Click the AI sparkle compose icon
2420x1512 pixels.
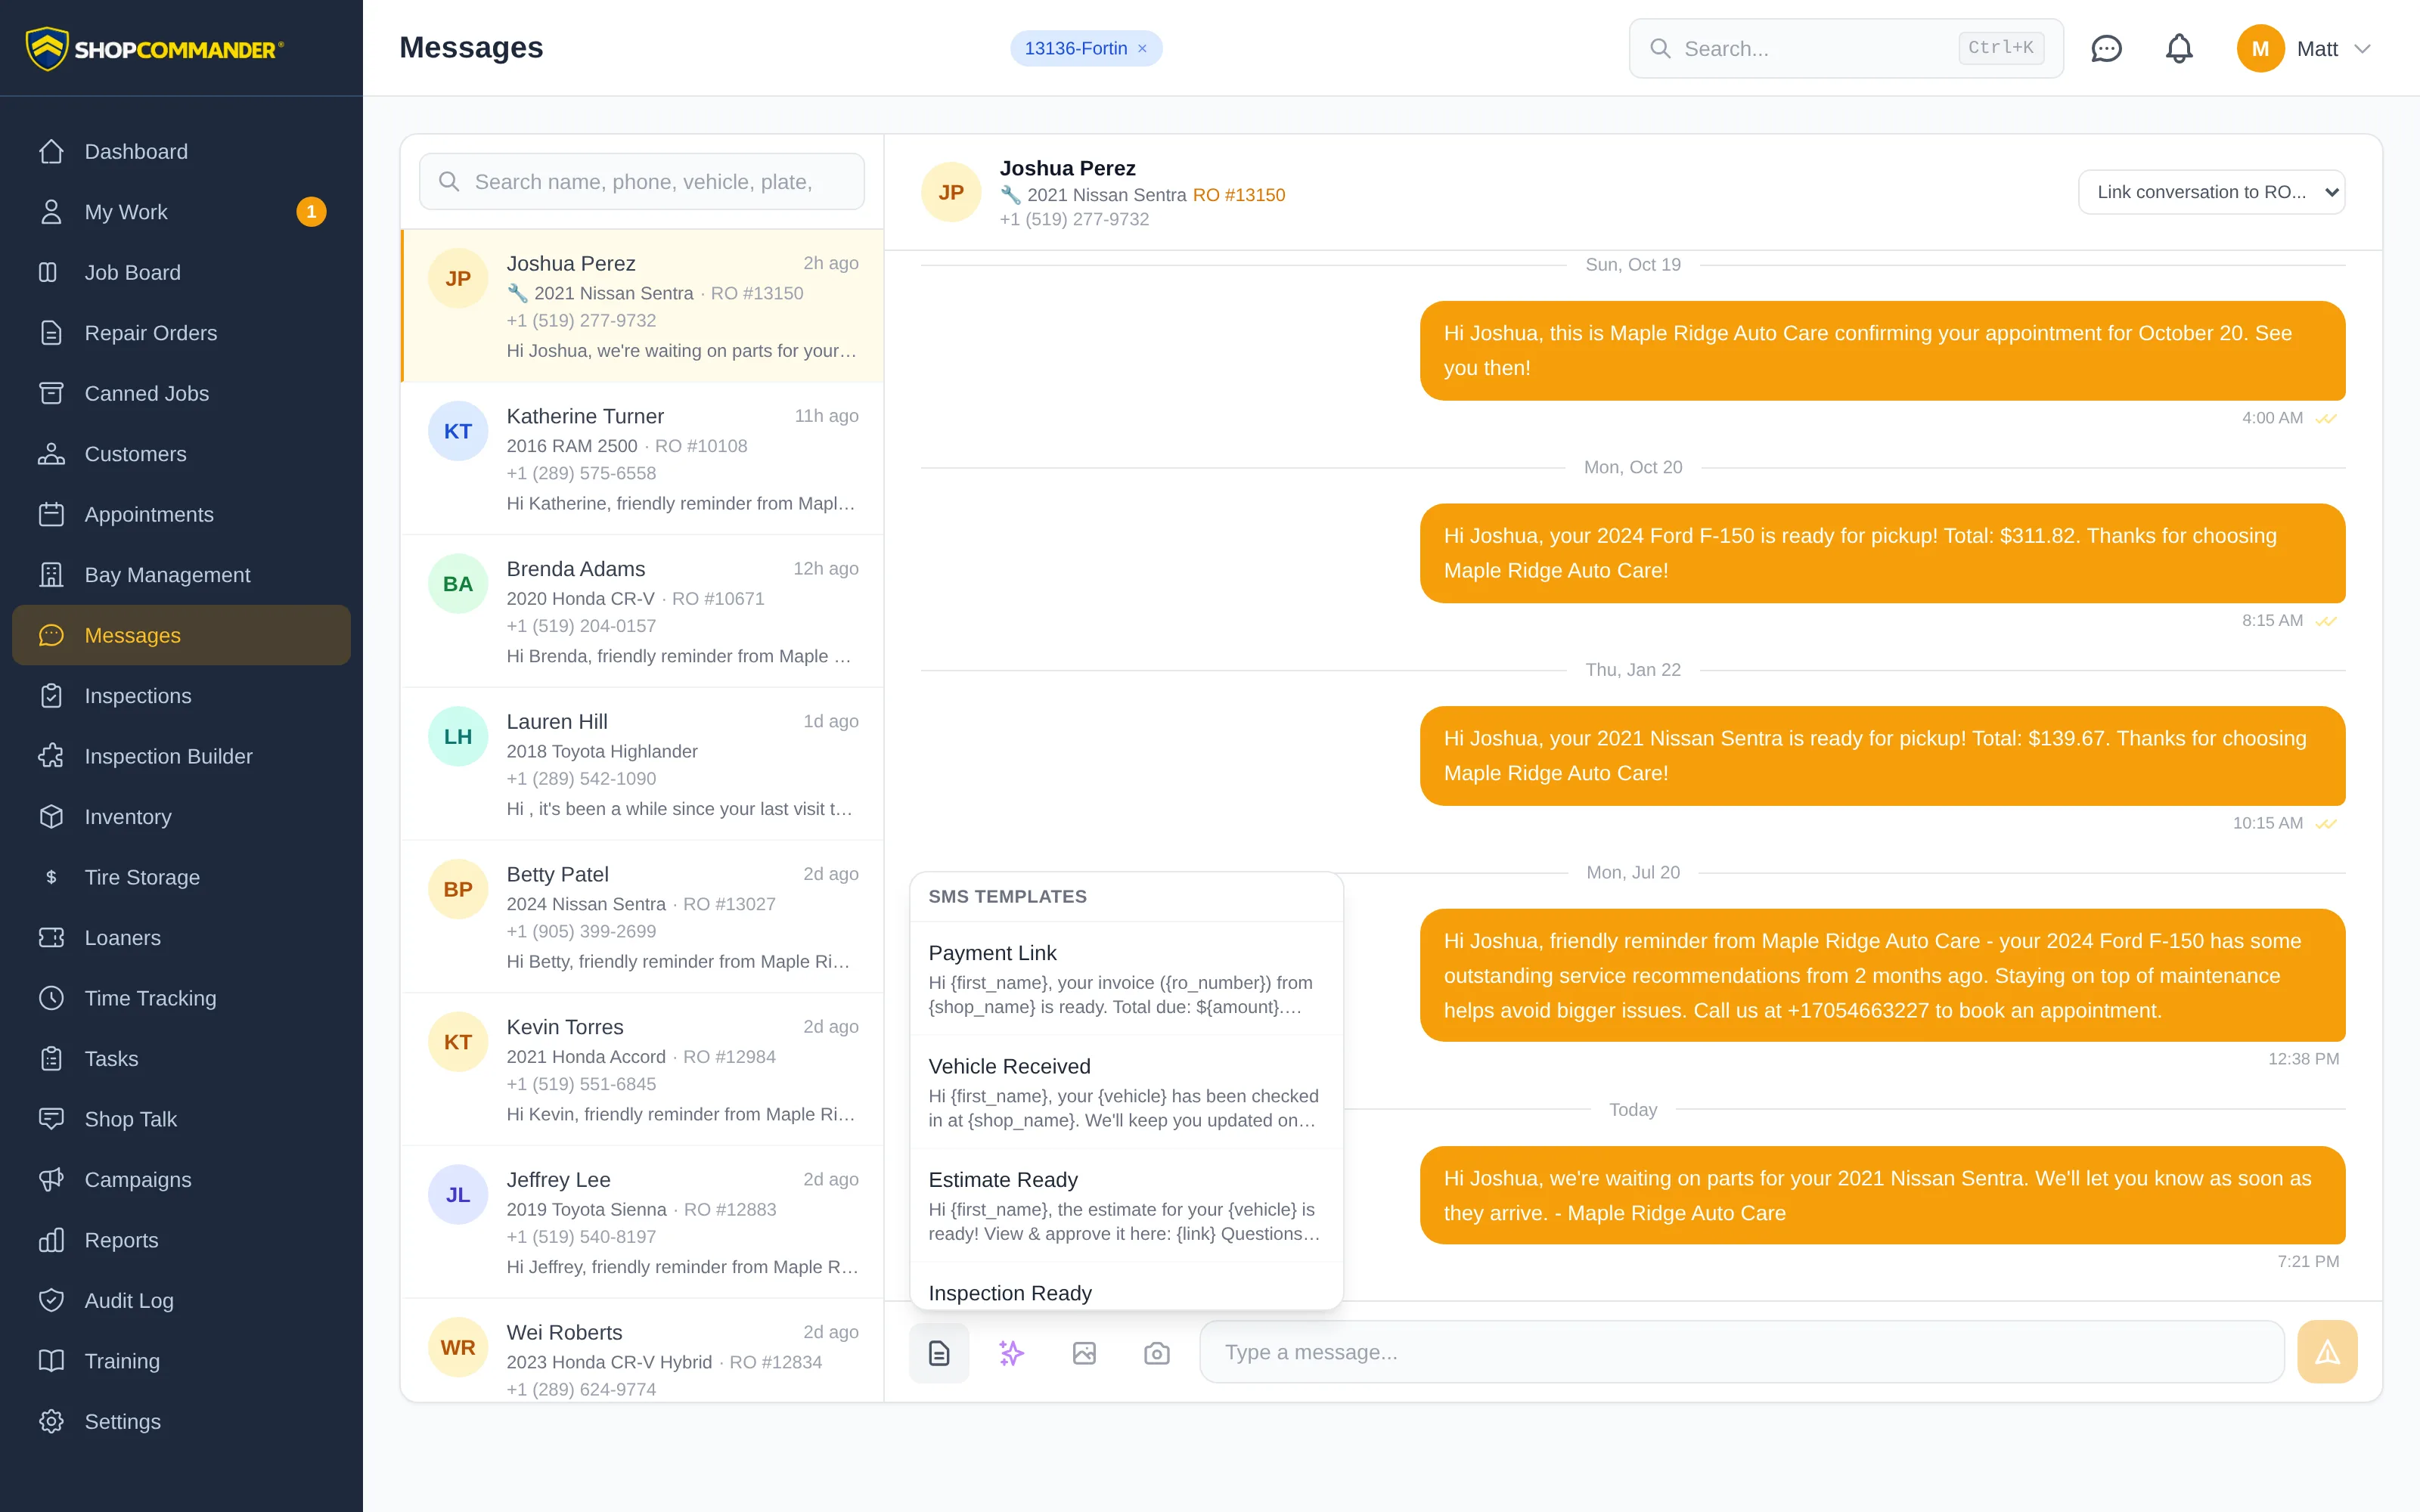(1011, 1353)
